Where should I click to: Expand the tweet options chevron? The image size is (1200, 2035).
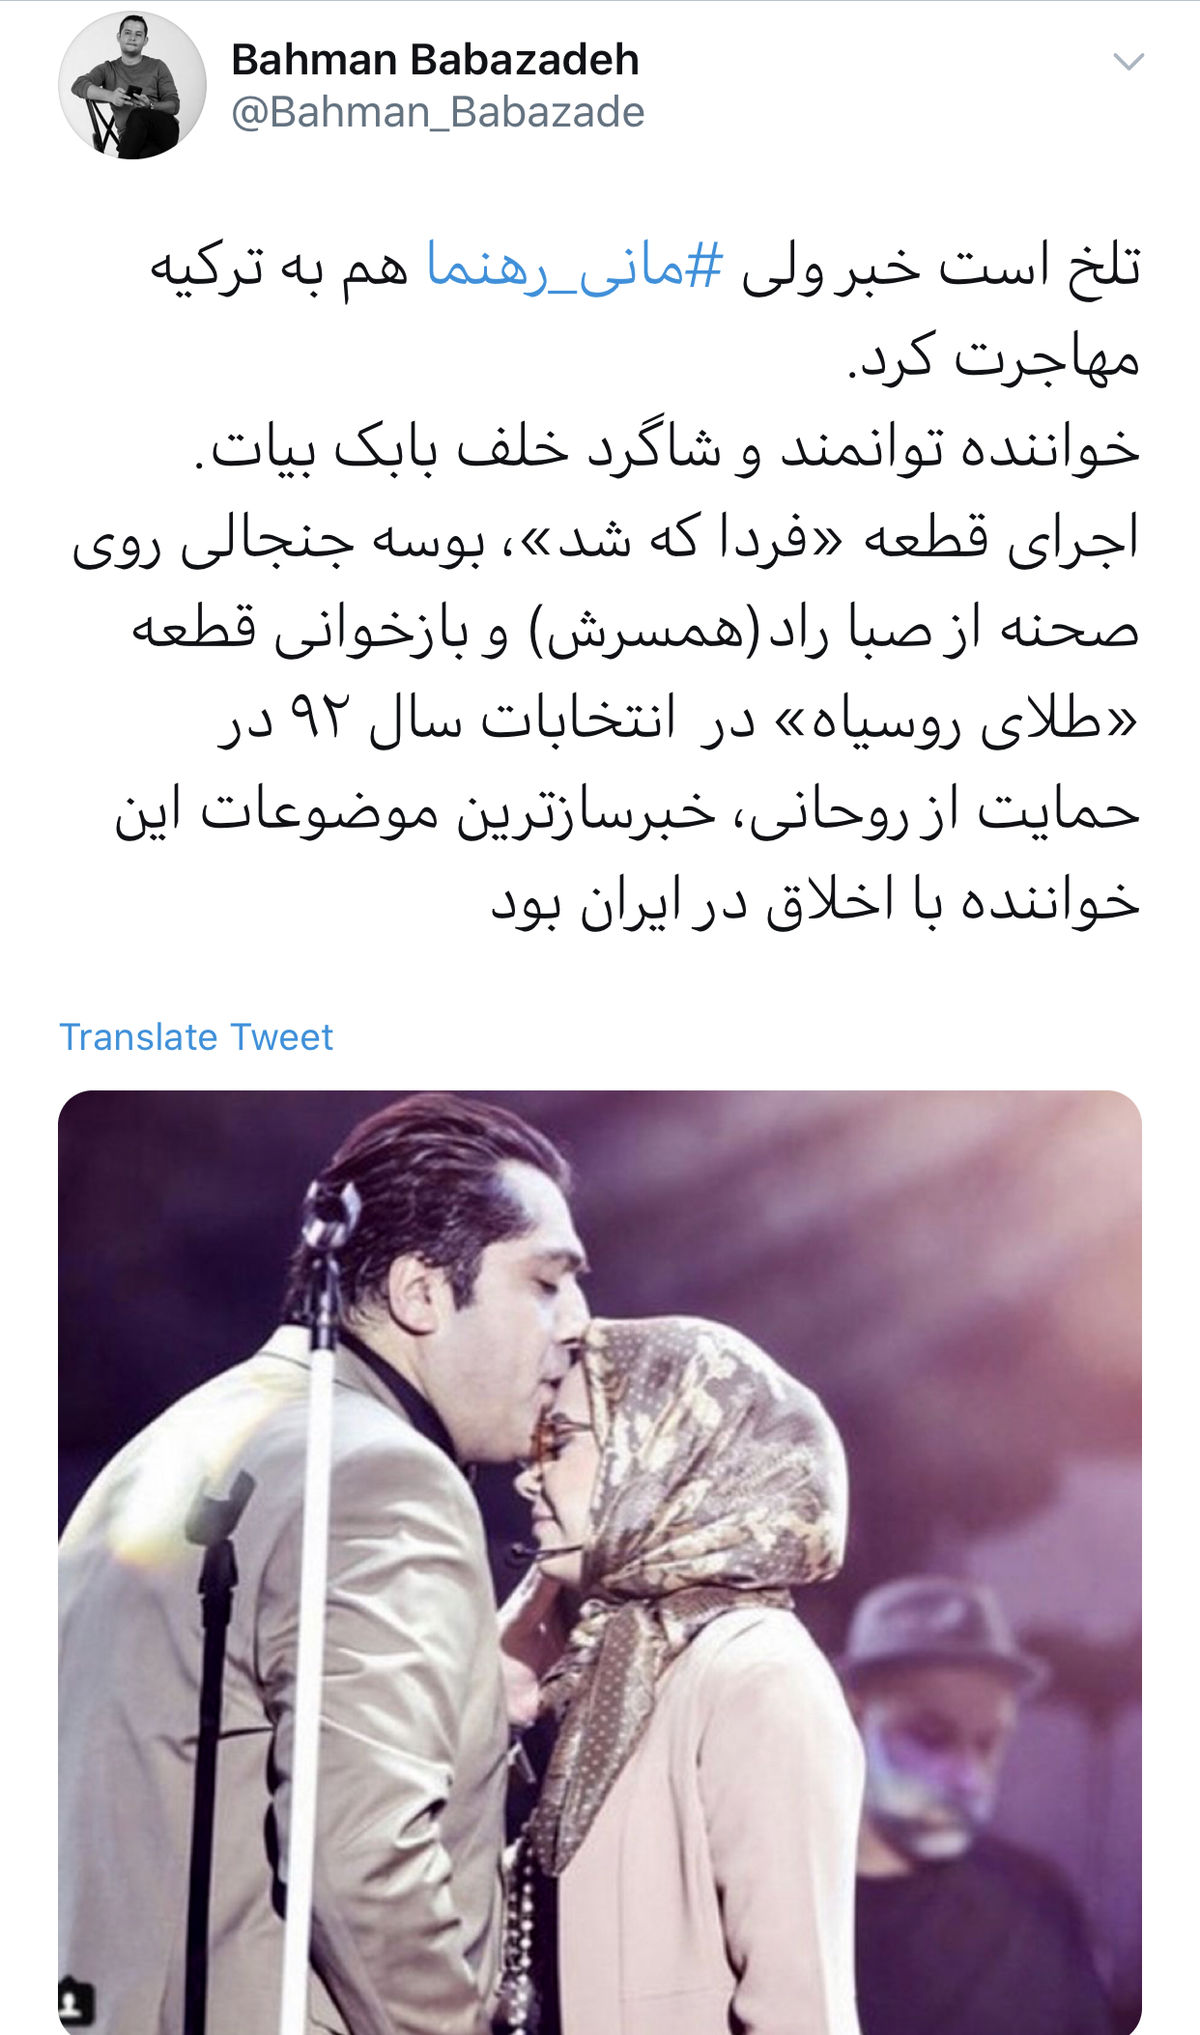tap(1128, 62)
